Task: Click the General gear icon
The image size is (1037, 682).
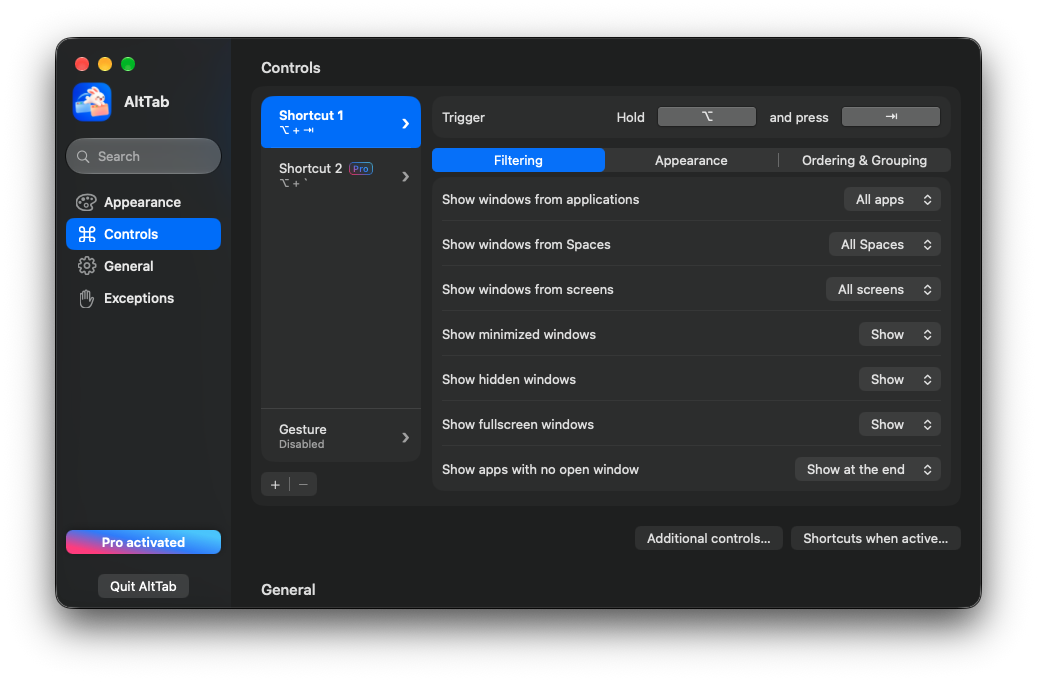Action: pos(87,266)
